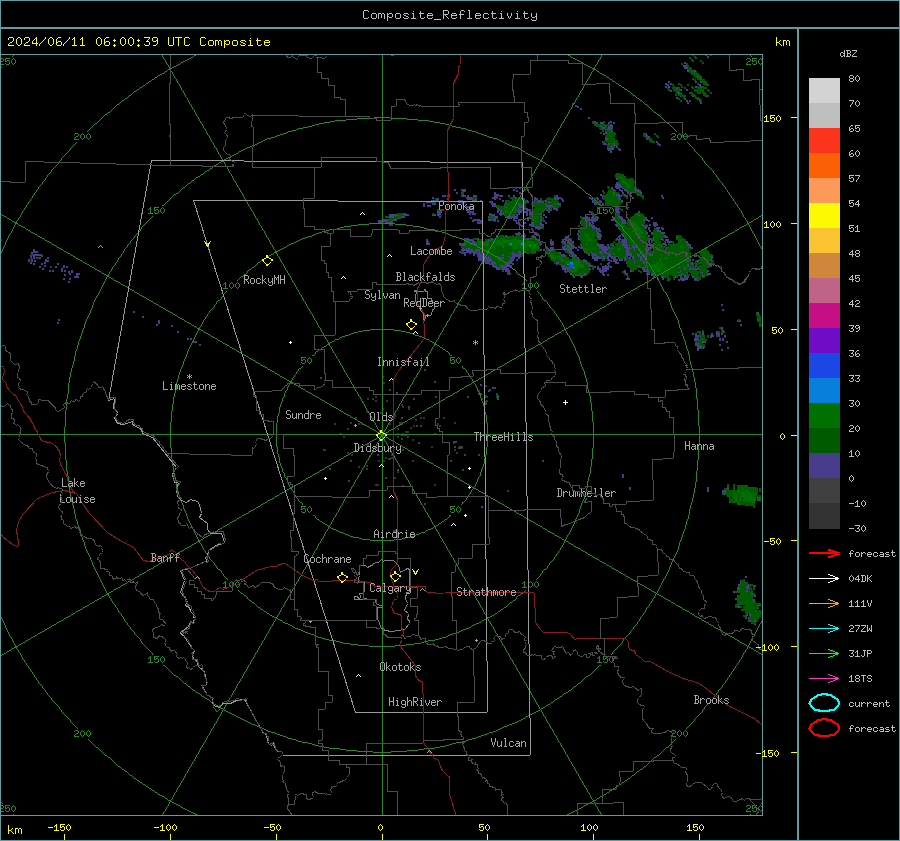This screenshot has width=900, height=841.
Task: Click the red forecast arrow in the legend
Action: coord(824,553)
